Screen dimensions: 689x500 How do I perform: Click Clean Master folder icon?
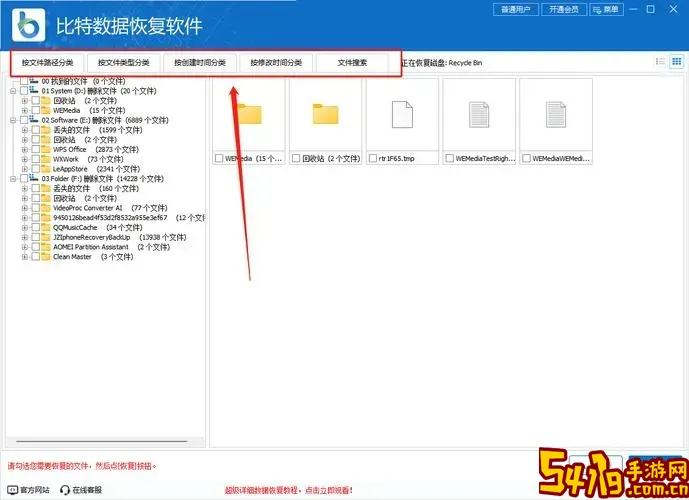(x=46, y=257)
